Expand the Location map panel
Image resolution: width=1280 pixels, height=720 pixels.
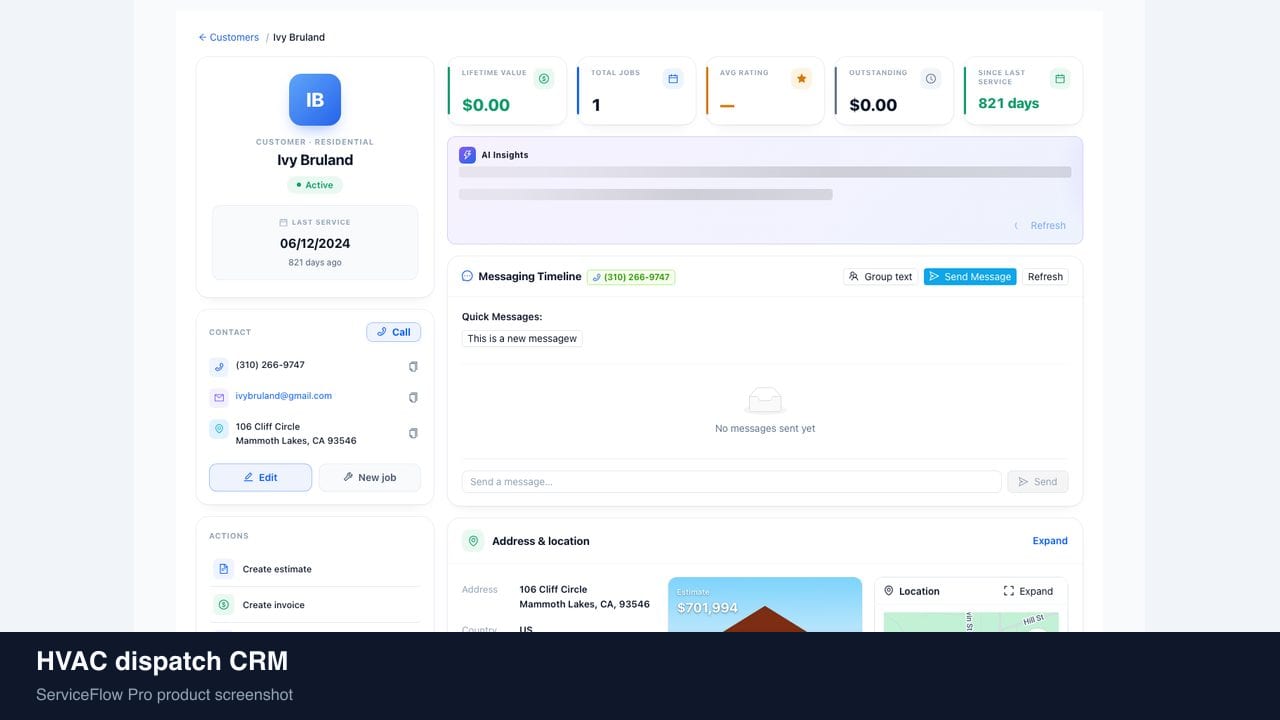coord(1028,591)
